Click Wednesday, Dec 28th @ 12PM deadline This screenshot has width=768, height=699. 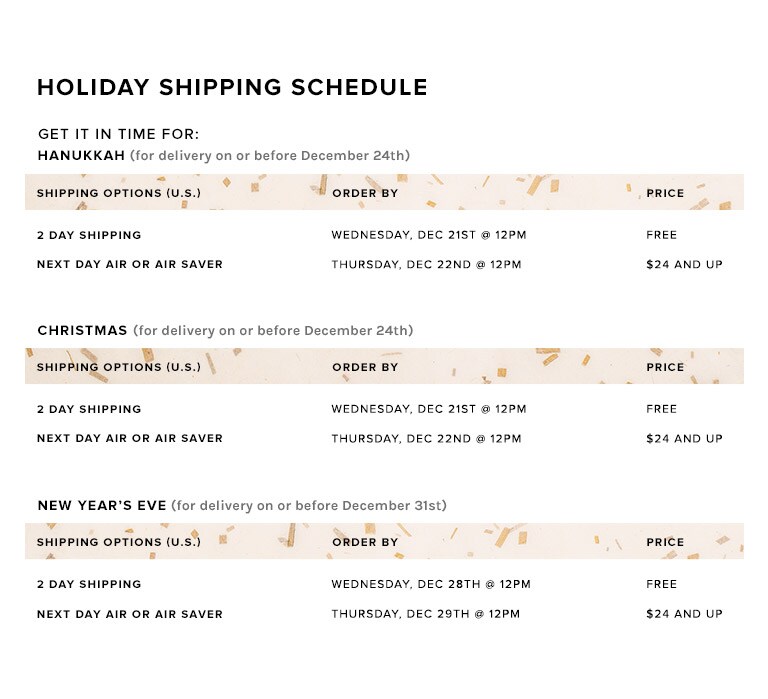[x=431, y=584]
